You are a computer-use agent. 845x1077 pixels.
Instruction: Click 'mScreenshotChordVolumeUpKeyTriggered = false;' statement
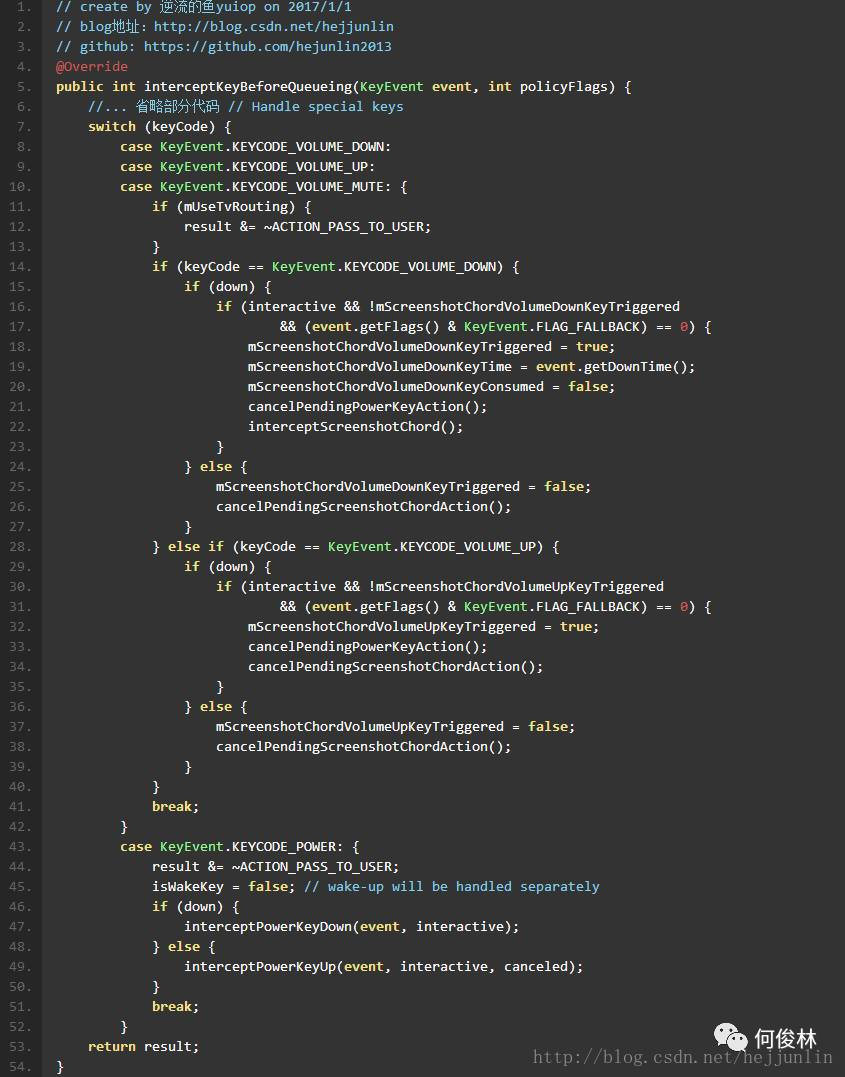pyautogui.click(x=395, y=727)
